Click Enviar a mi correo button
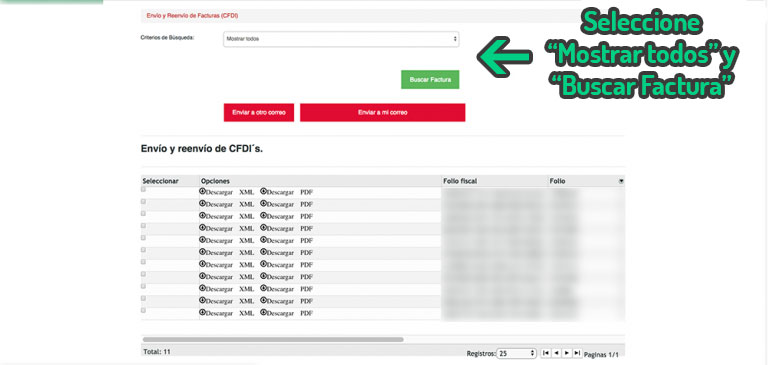The image size is (768, 365). click(x=383, y=112)
